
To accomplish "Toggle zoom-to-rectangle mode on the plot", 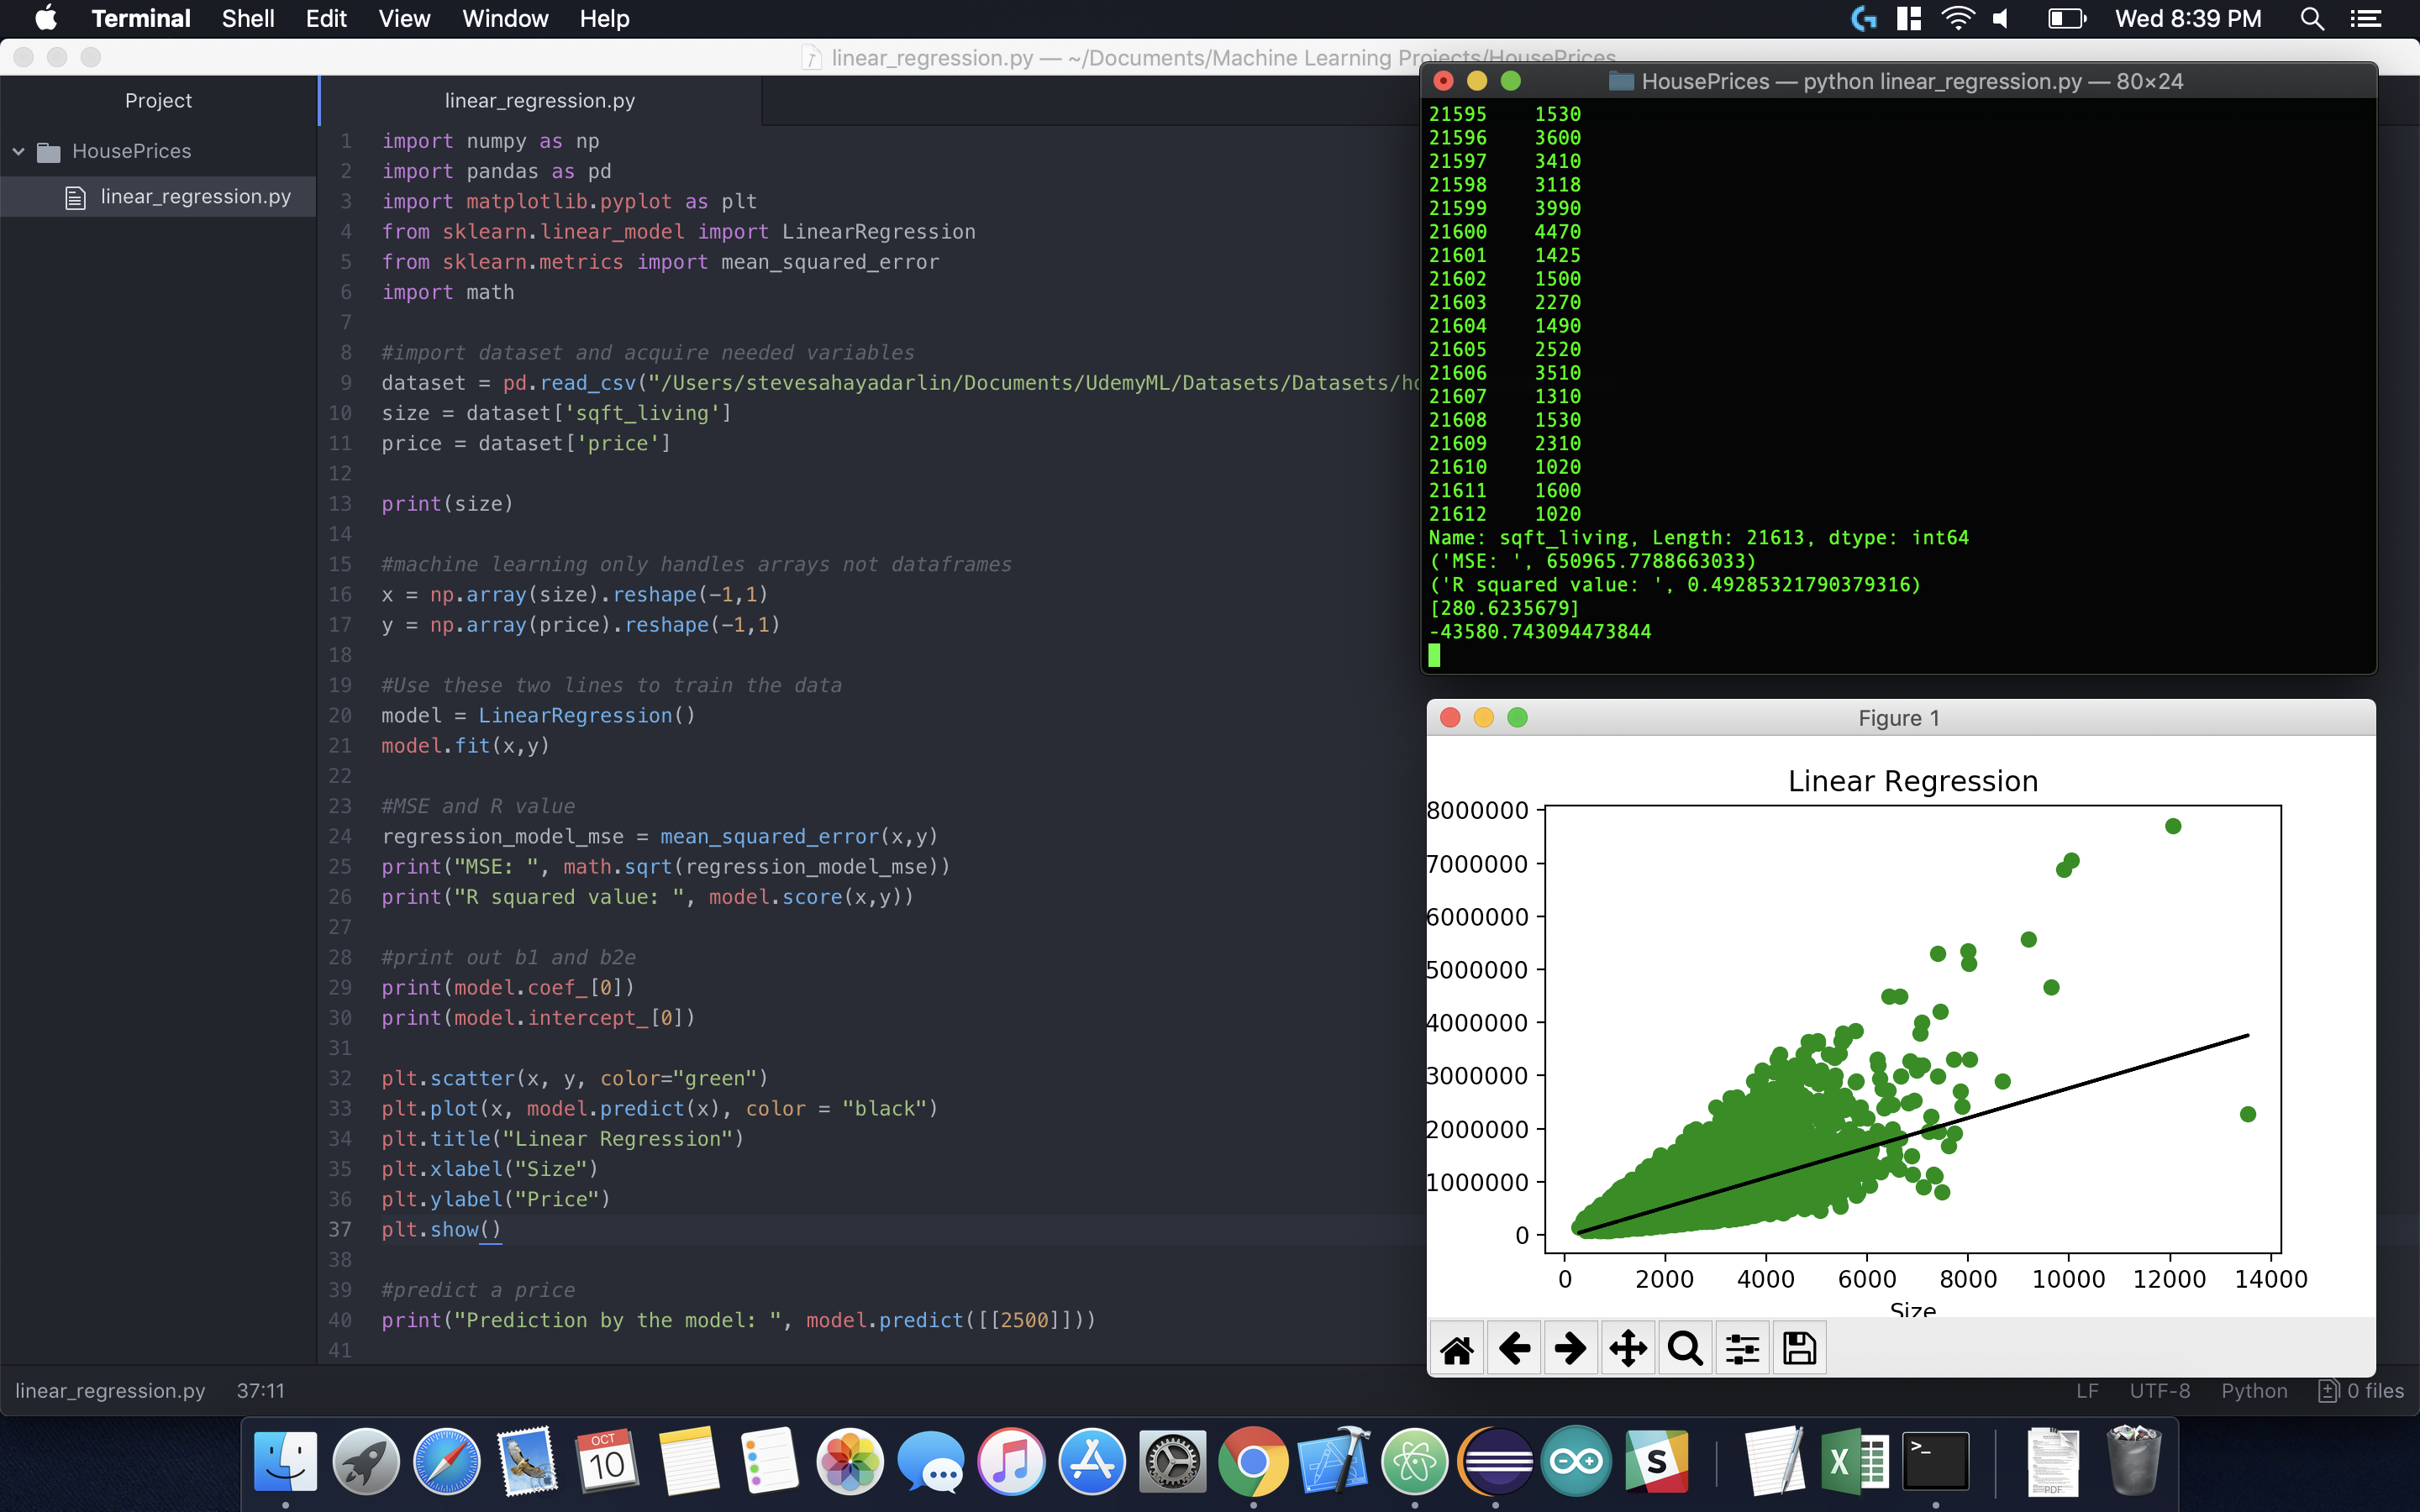I will (x=1685, y=1347).
